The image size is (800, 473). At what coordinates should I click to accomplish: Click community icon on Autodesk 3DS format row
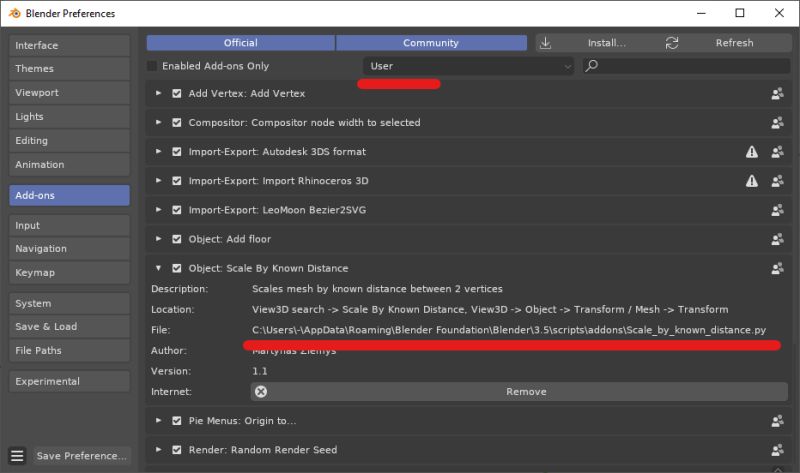coord(777,152)
